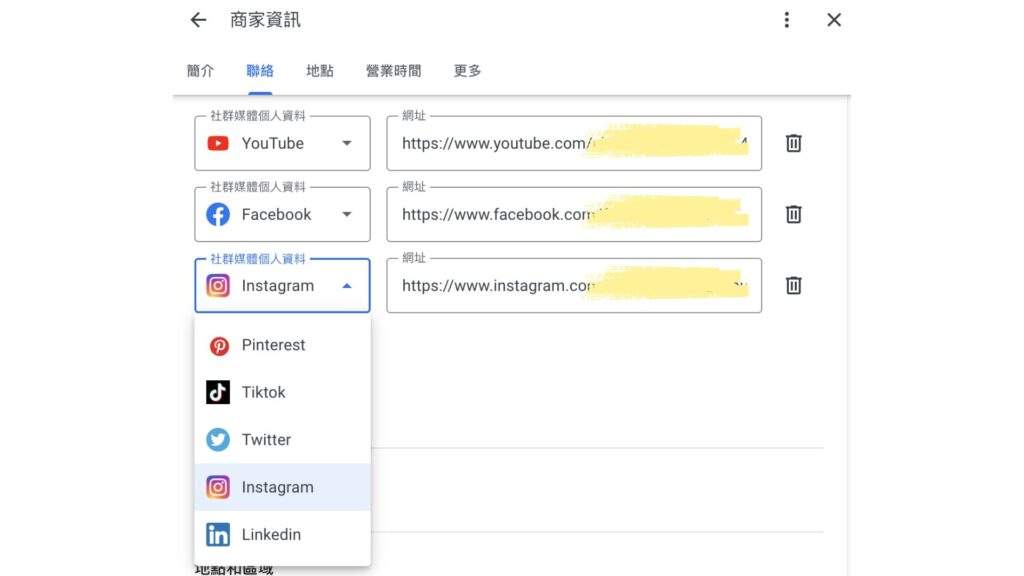Image resolution: width=1024 pixels, height=576 pixels.
Task: Close the 商家資訊 dialog with X
Action: tap(834, 20)
